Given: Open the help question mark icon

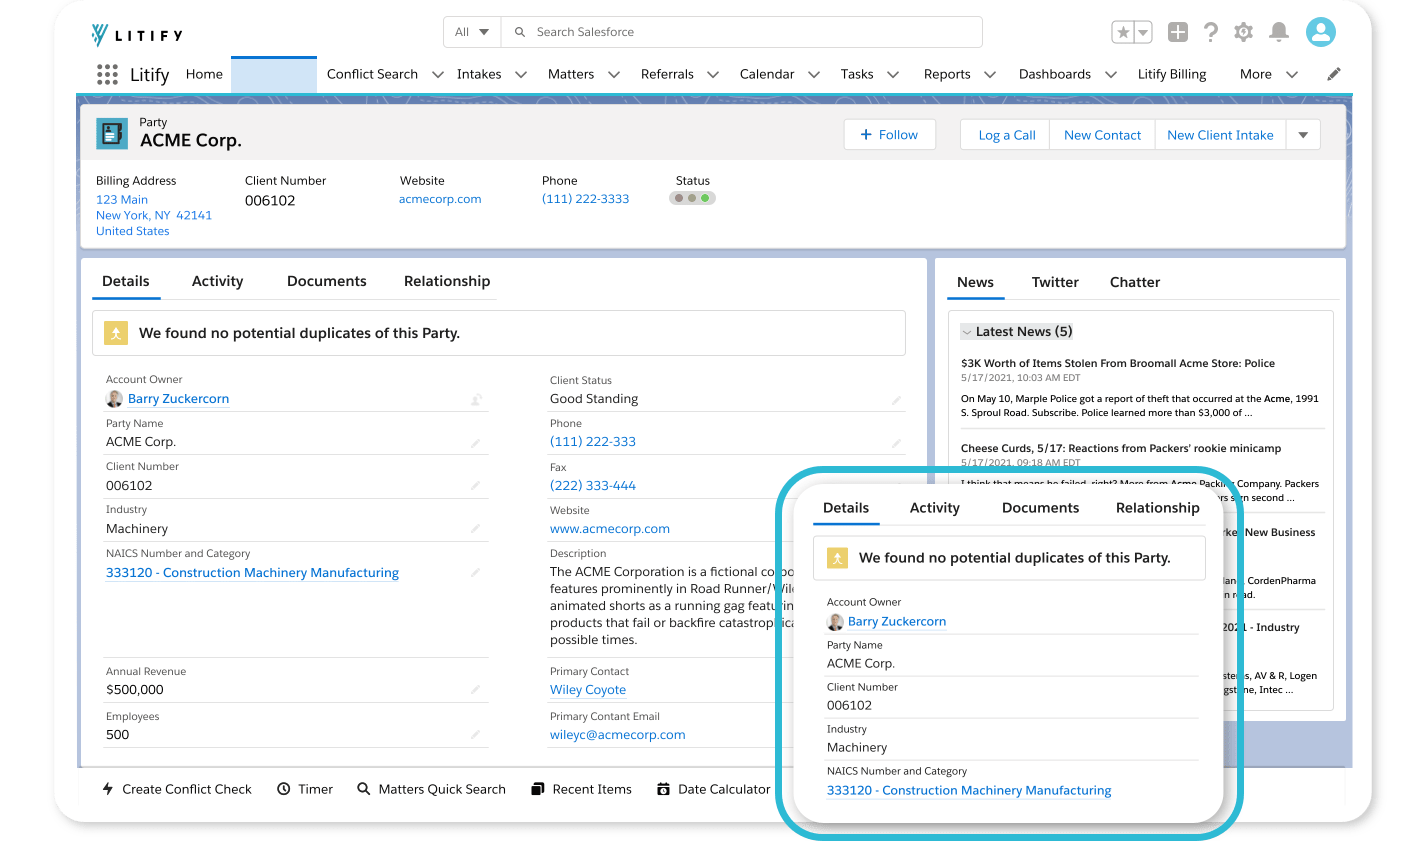Looking at the screenshot, I should point(1211,32).
